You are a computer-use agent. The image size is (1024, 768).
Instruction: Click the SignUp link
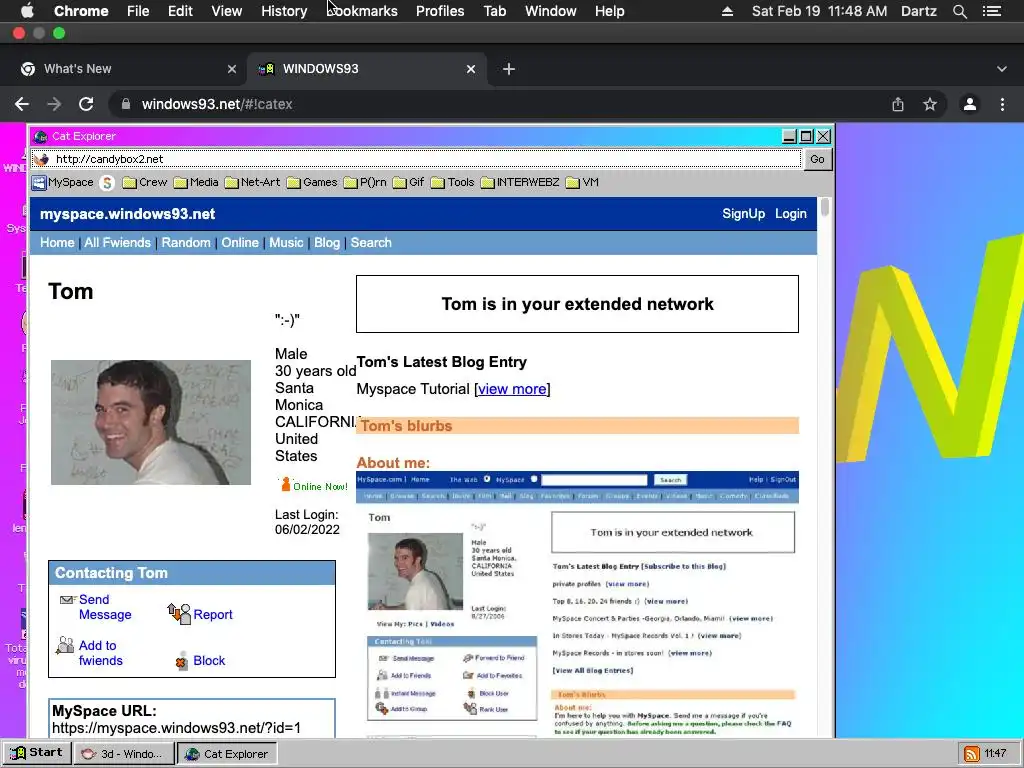click(743, 214)
